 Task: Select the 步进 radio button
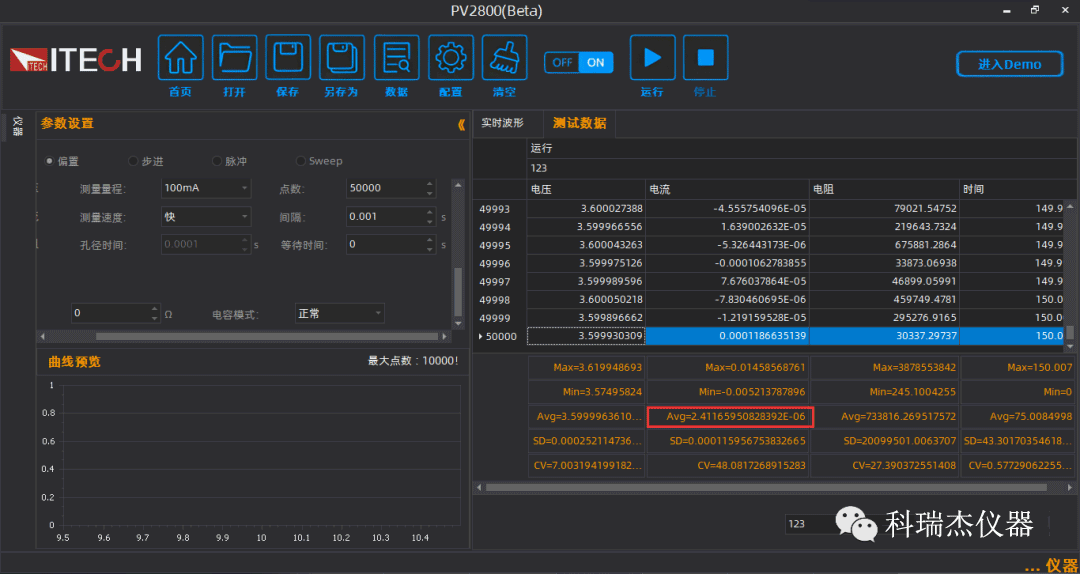(x=133, y=161)
